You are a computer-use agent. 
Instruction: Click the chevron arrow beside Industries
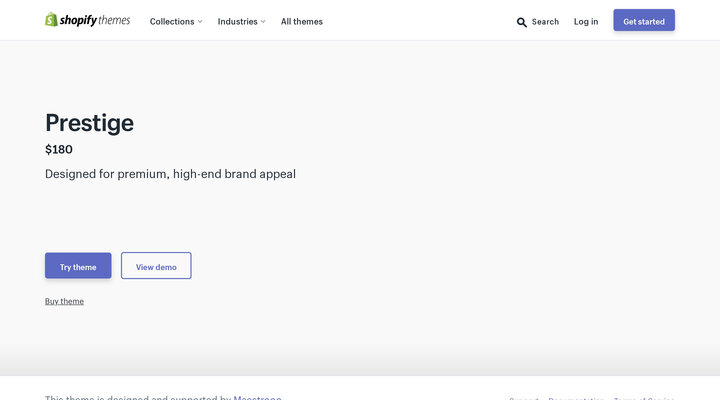263,22
